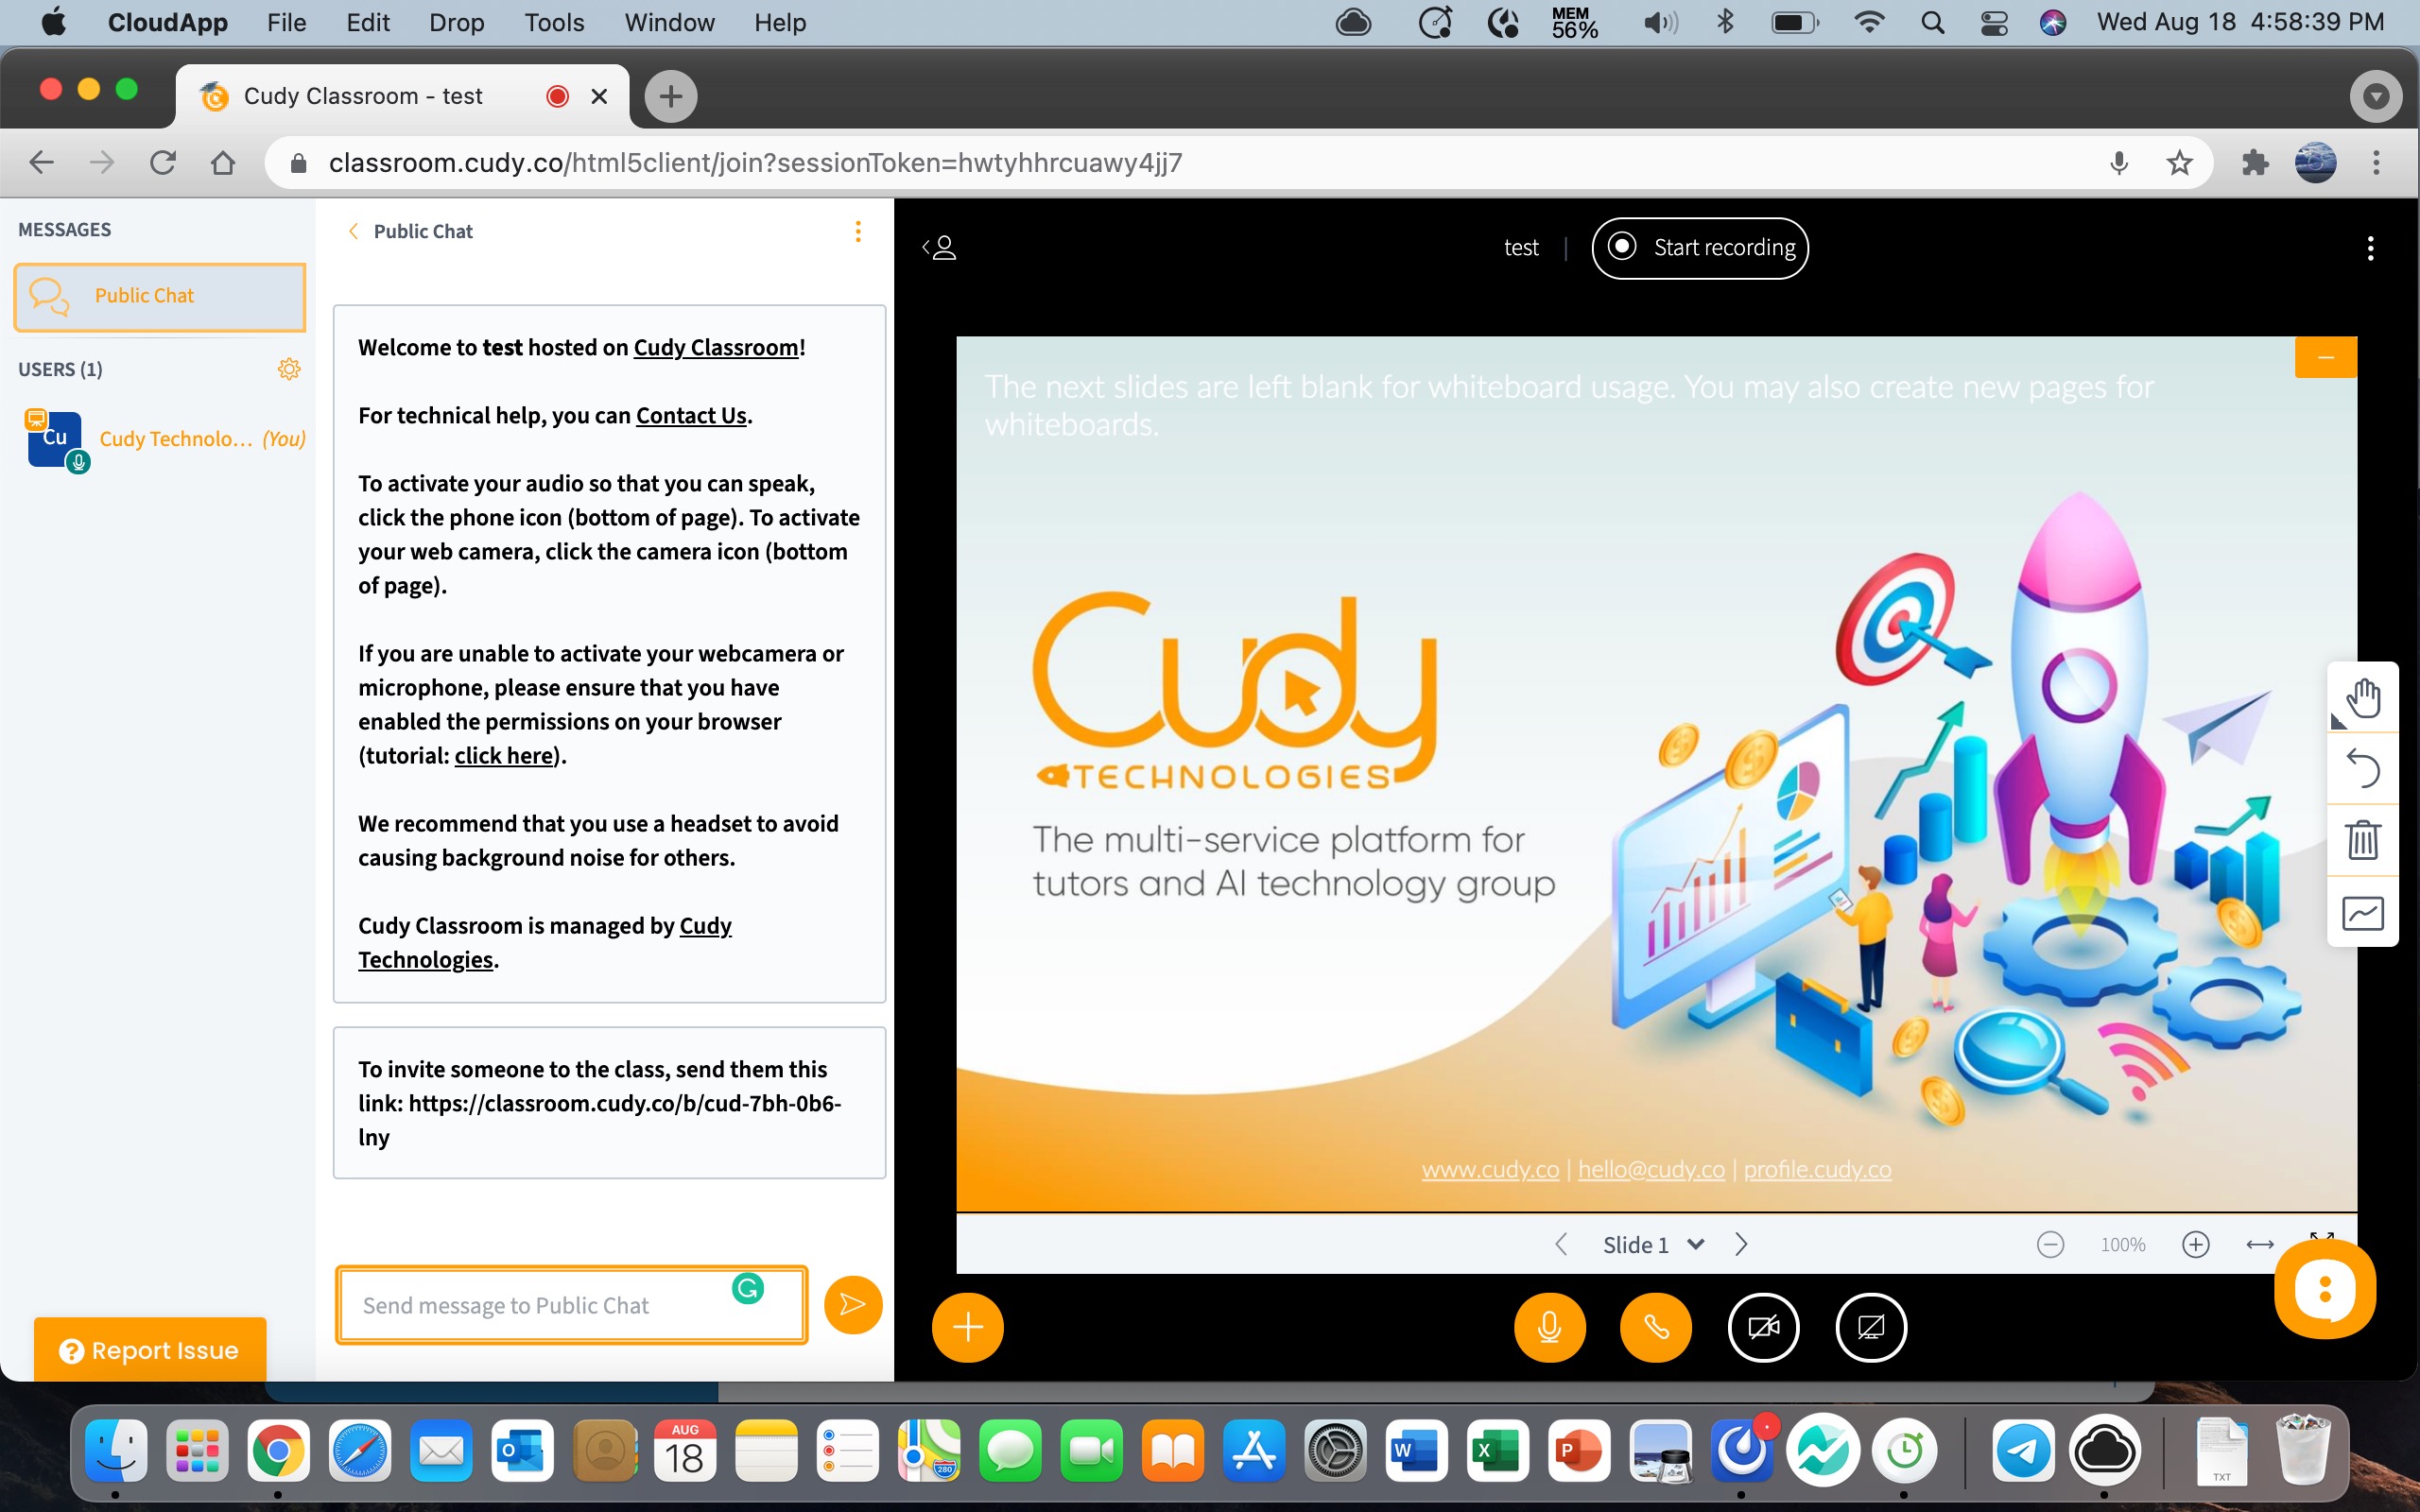Select the Public Chat conversation
Image resolution: width=2420 pixels, height=1512 pixels.
pos(160,296)
